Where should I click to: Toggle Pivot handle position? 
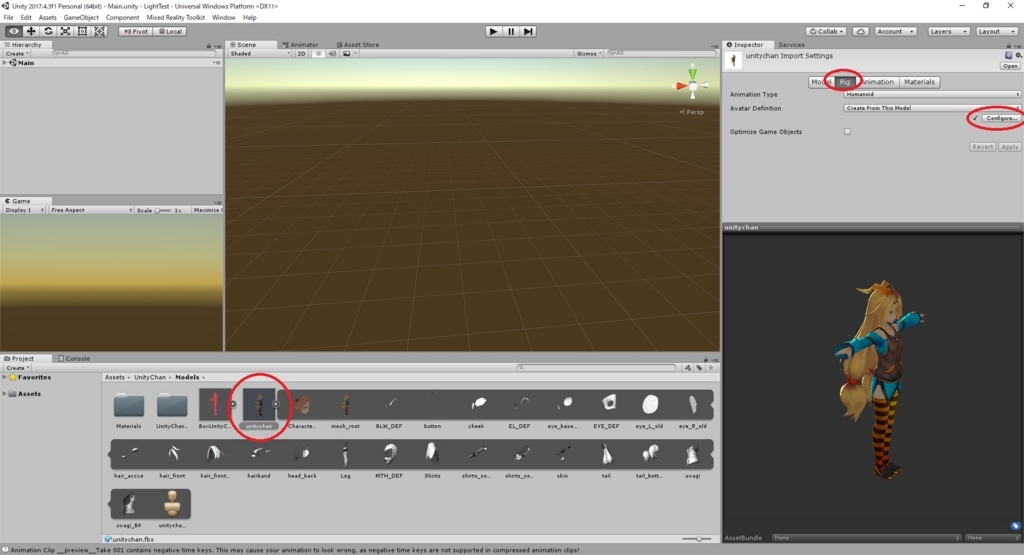(136, 31)
